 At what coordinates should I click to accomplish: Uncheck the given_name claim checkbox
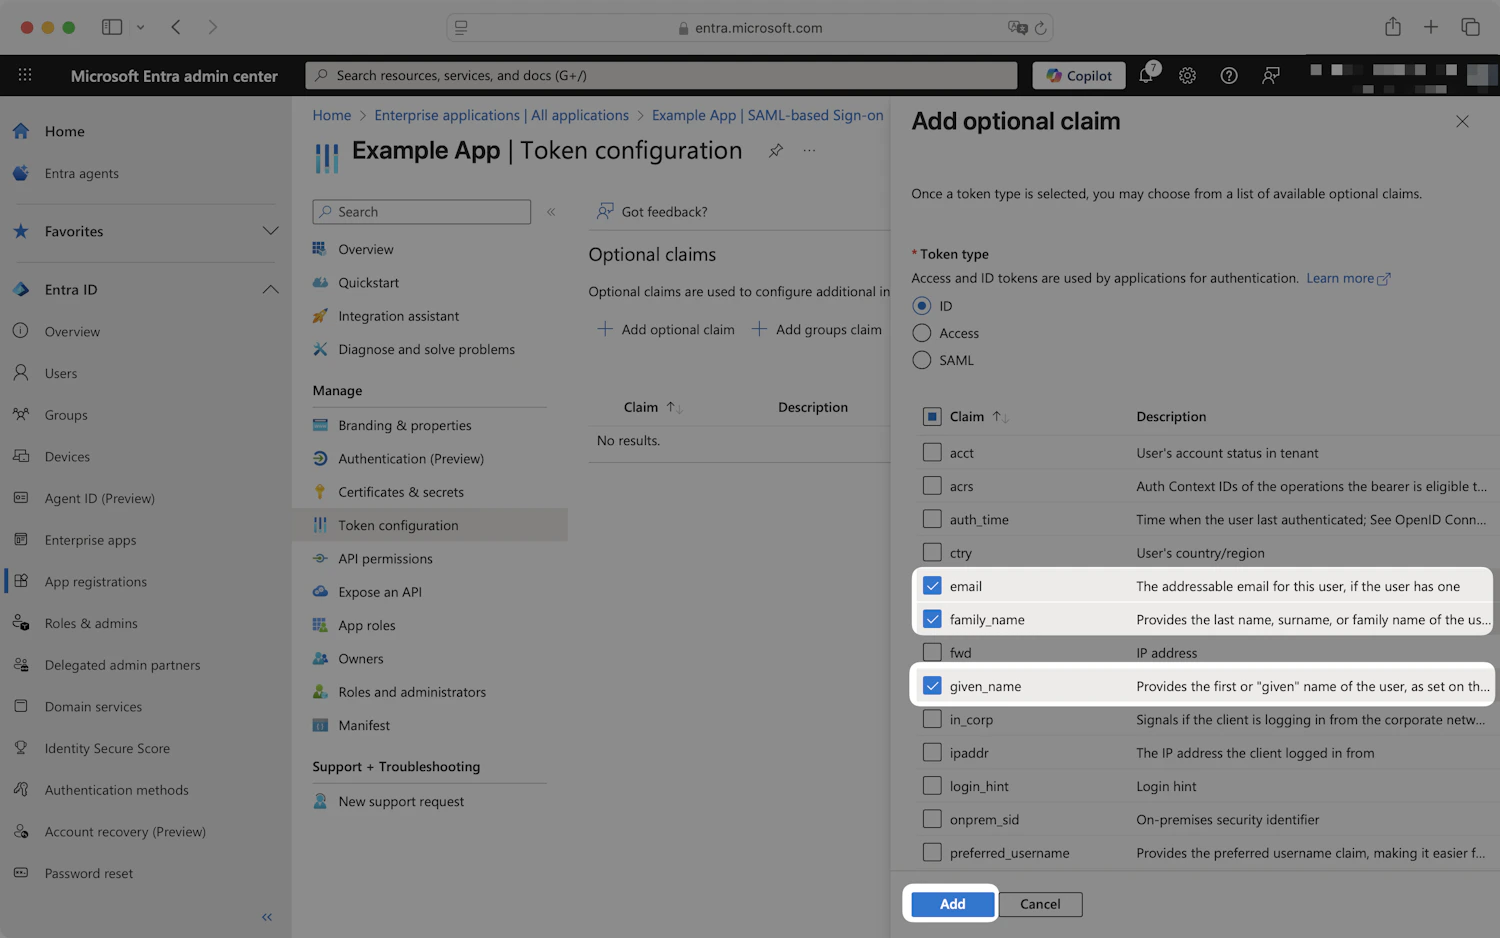(x=932, y=686)
